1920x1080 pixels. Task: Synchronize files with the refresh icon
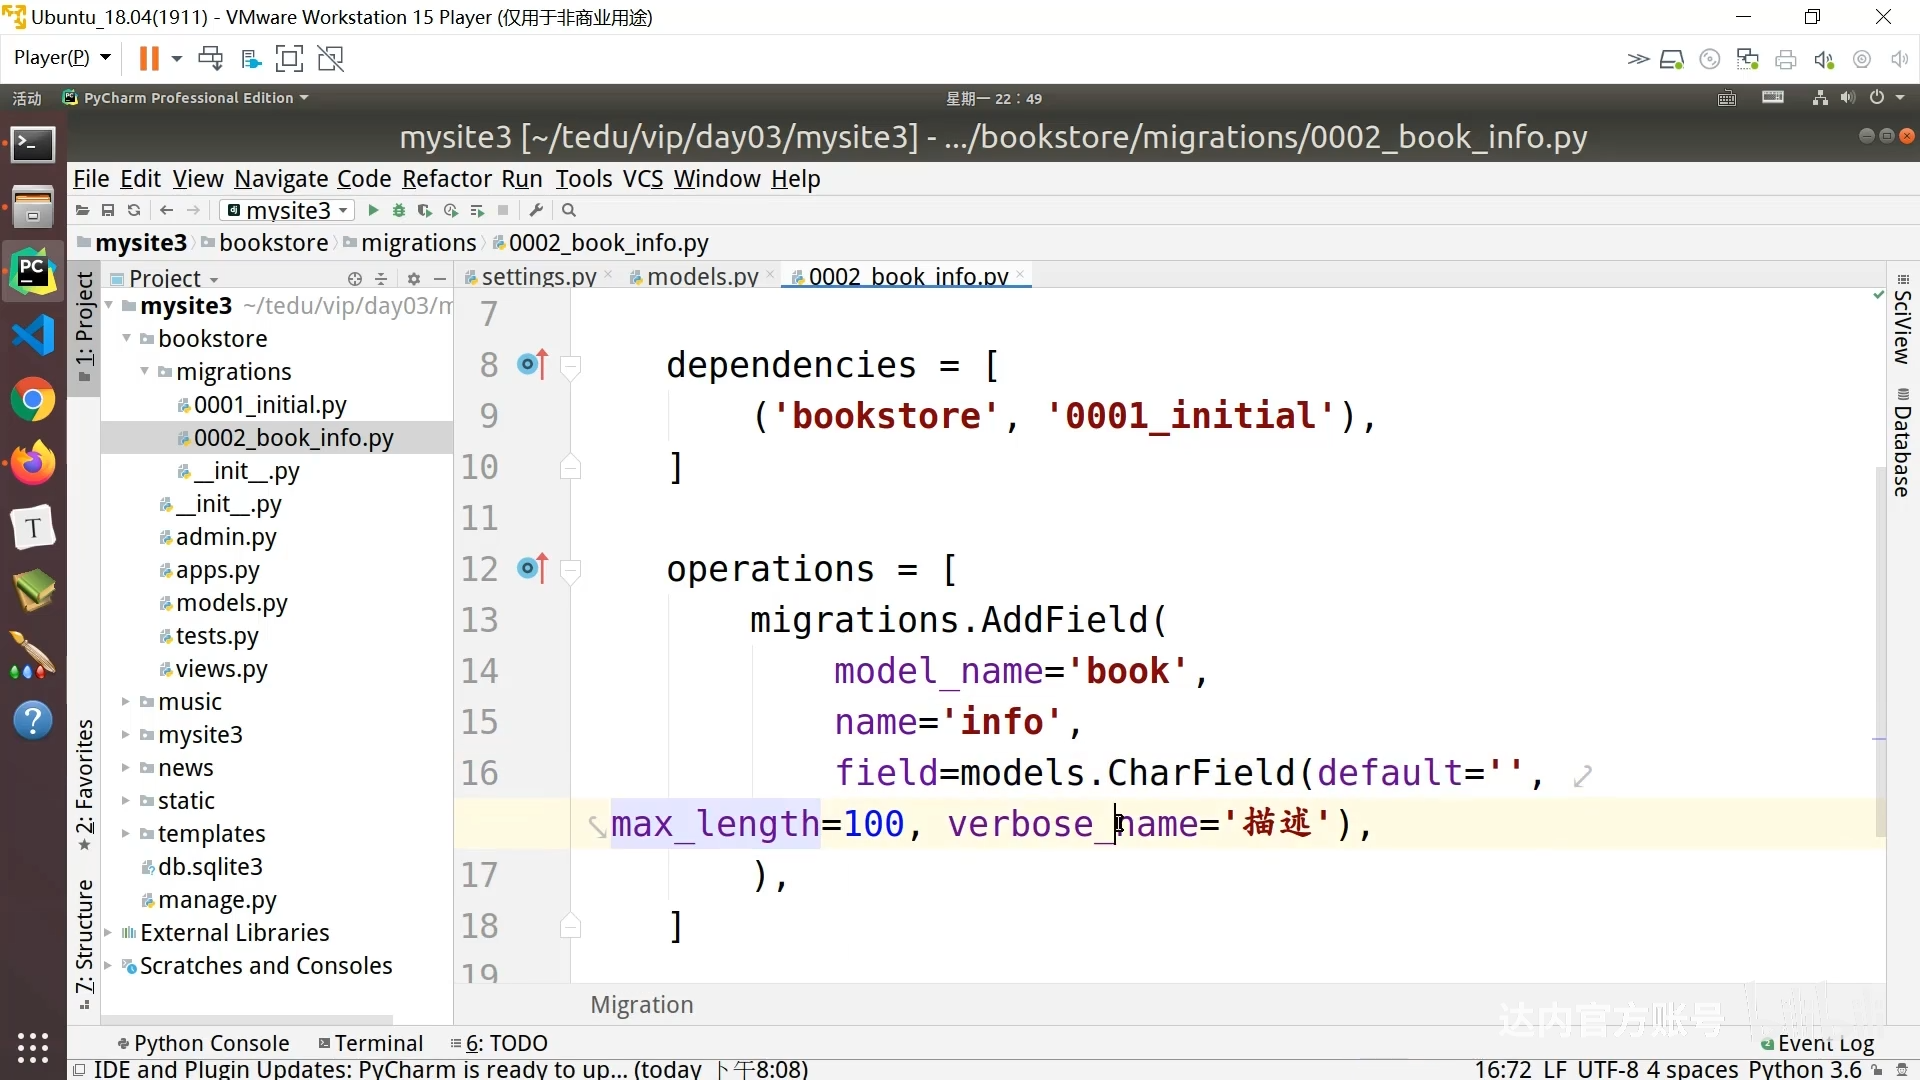(134, 210)
